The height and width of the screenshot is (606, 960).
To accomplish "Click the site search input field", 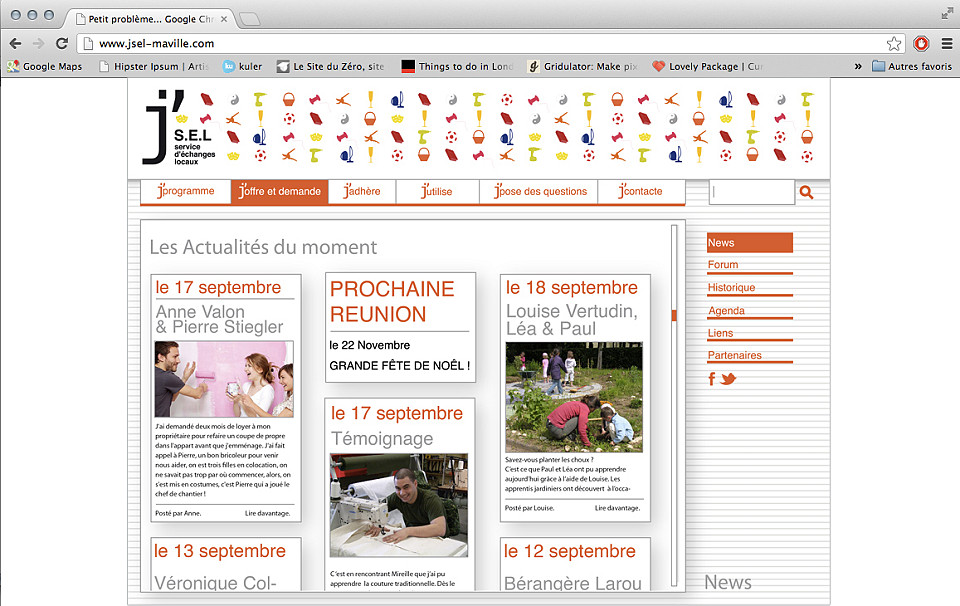I will click(752, 192).
